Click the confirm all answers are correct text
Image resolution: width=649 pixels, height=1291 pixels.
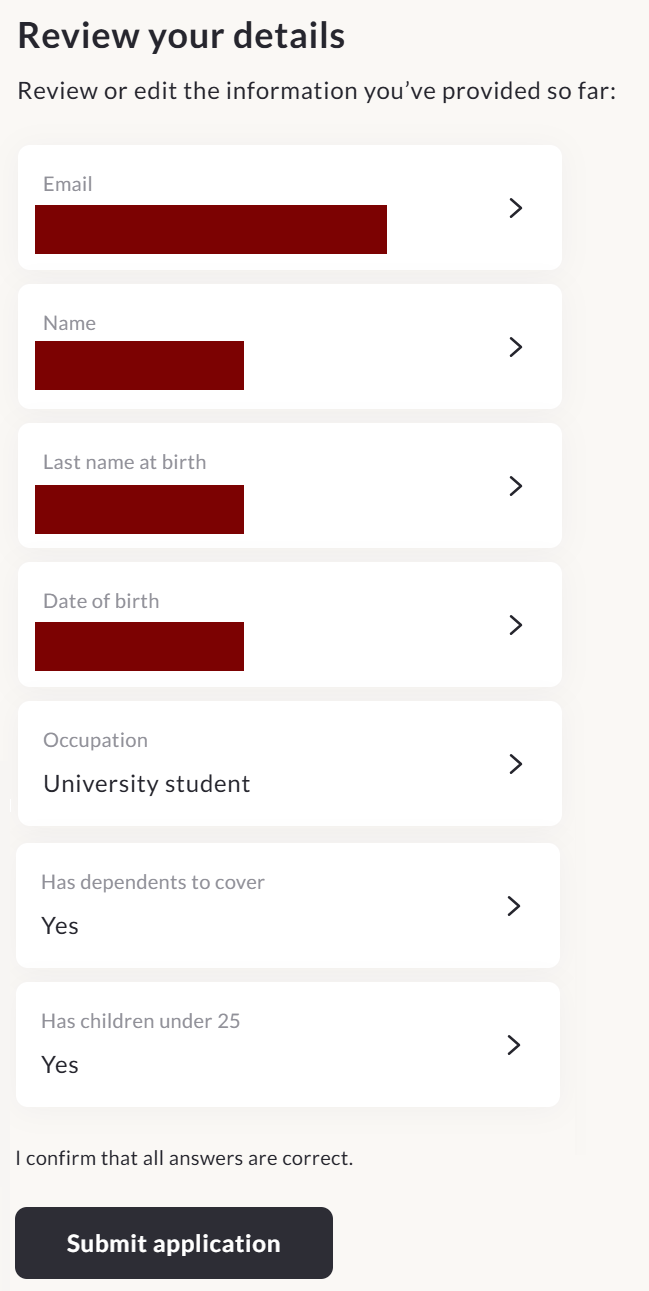pyautogui.click(x=184, y=1159)
